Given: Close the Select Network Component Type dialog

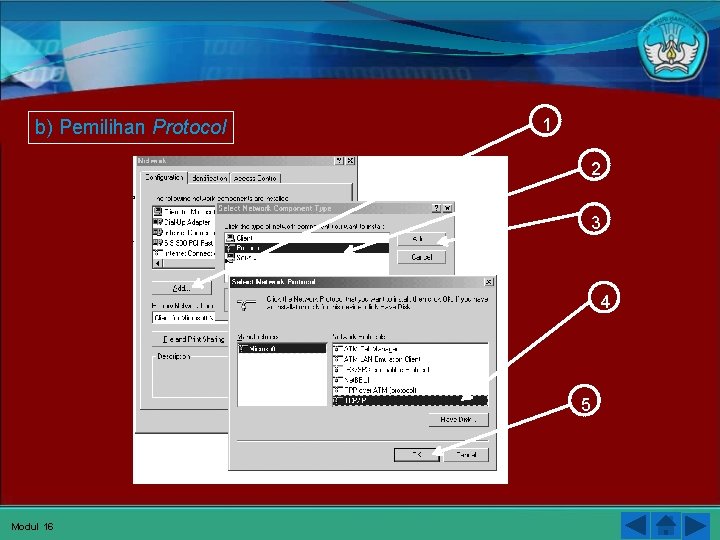Looking at the screenshot, I should [x=448, y=208].
